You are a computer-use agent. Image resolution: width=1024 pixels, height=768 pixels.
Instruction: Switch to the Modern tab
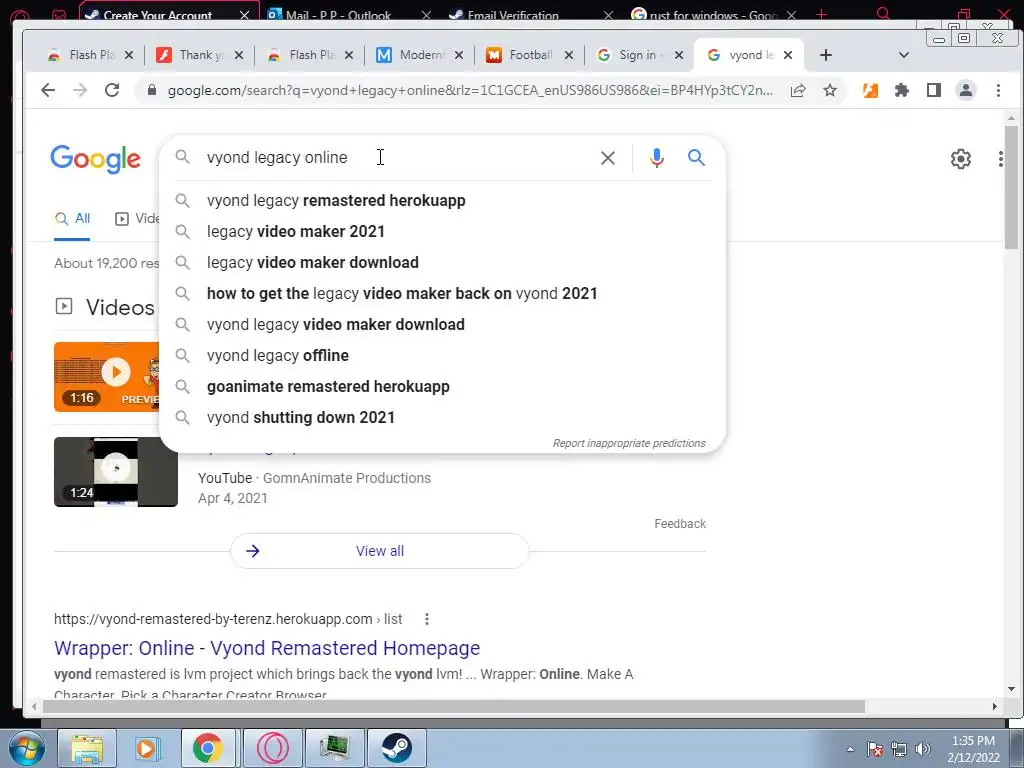pyautogui.click(x=419, y=55)
